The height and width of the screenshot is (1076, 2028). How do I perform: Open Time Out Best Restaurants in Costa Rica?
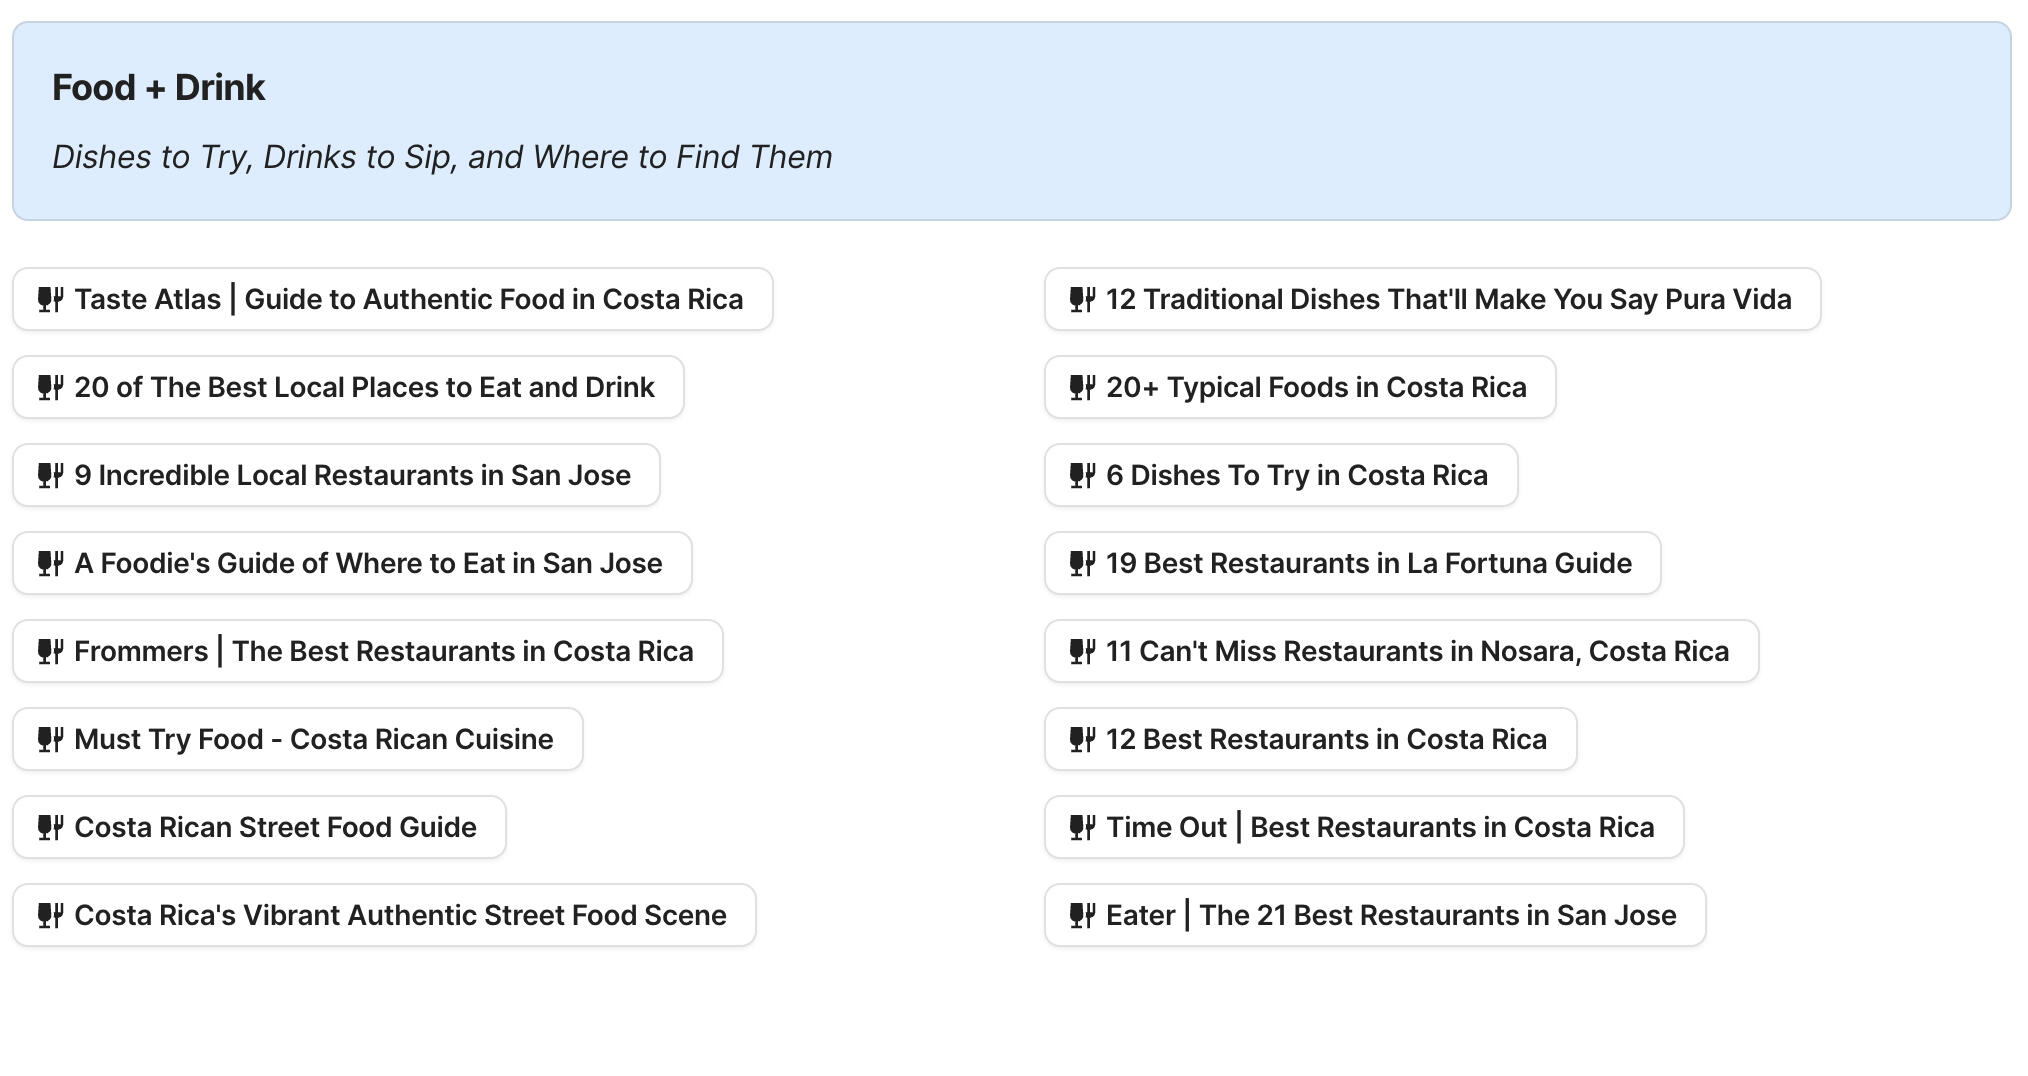pyautogui.click(x=1380, y=827)
